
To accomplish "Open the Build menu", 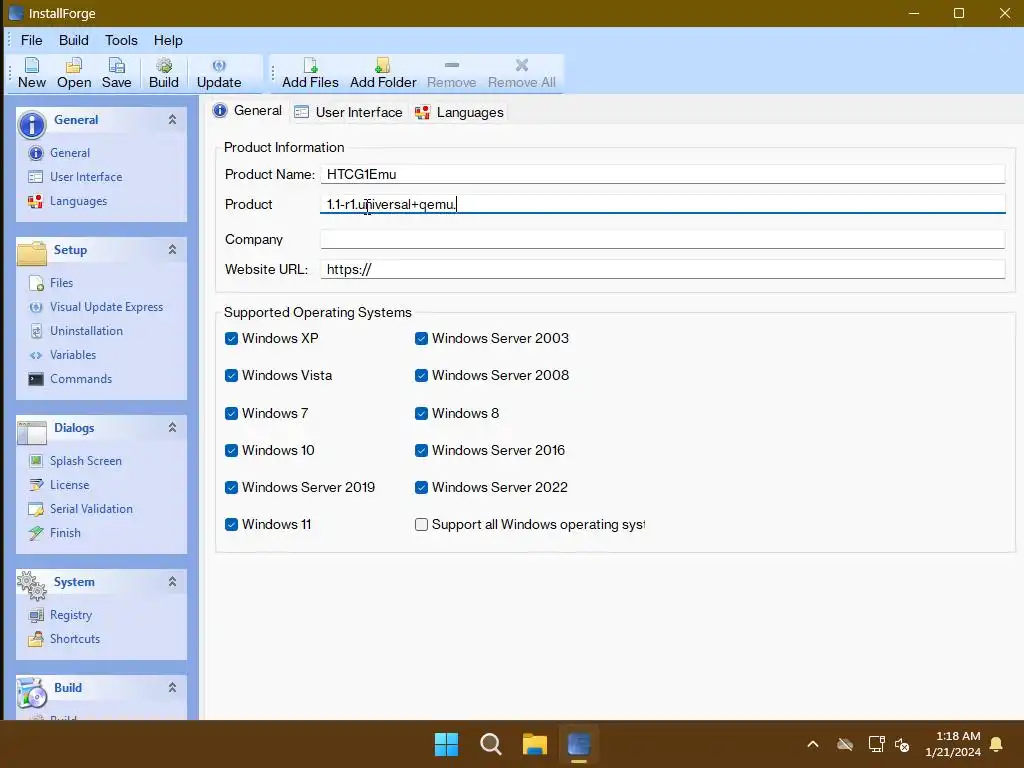I will 74,40.
